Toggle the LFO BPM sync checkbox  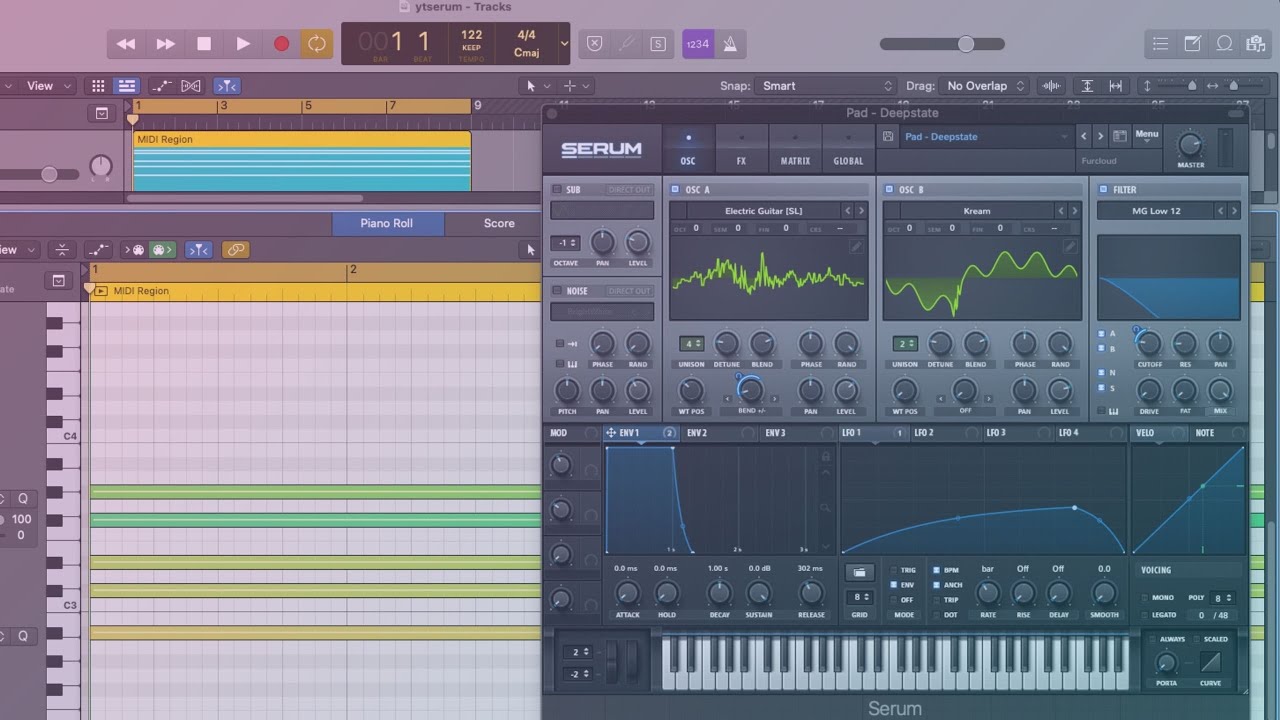[x=937, y=570]
